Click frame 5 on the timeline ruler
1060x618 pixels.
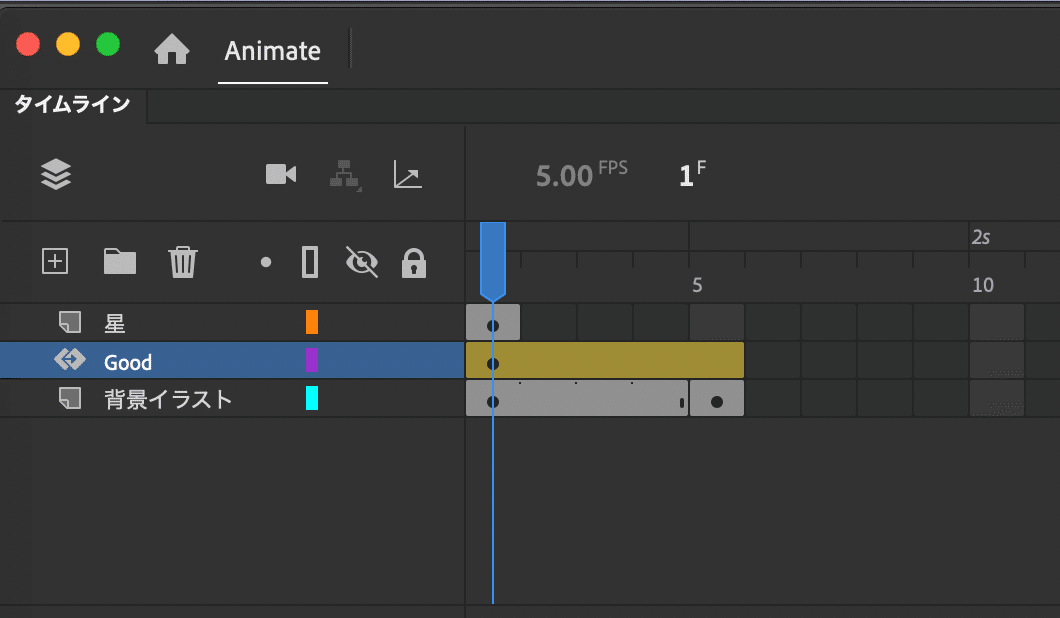[697, 285]
